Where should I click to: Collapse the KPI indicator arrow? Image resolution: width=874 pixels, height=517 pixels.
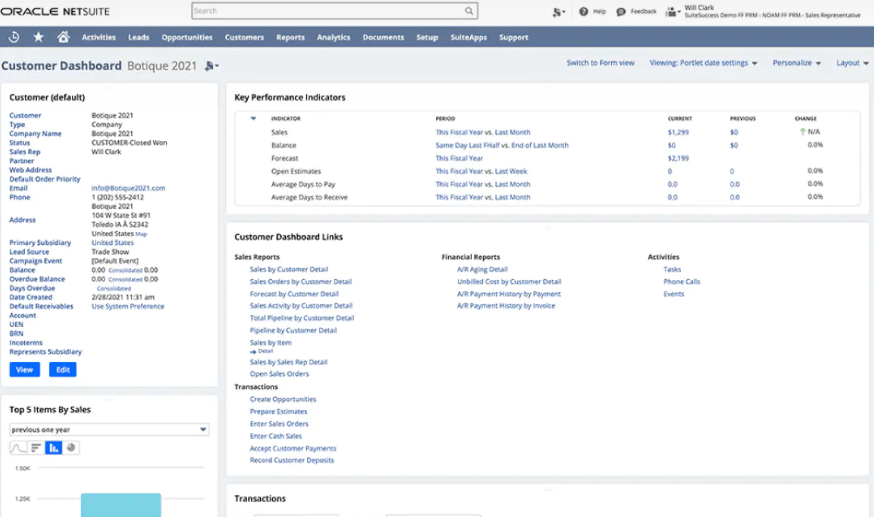(x=253, y=118)
